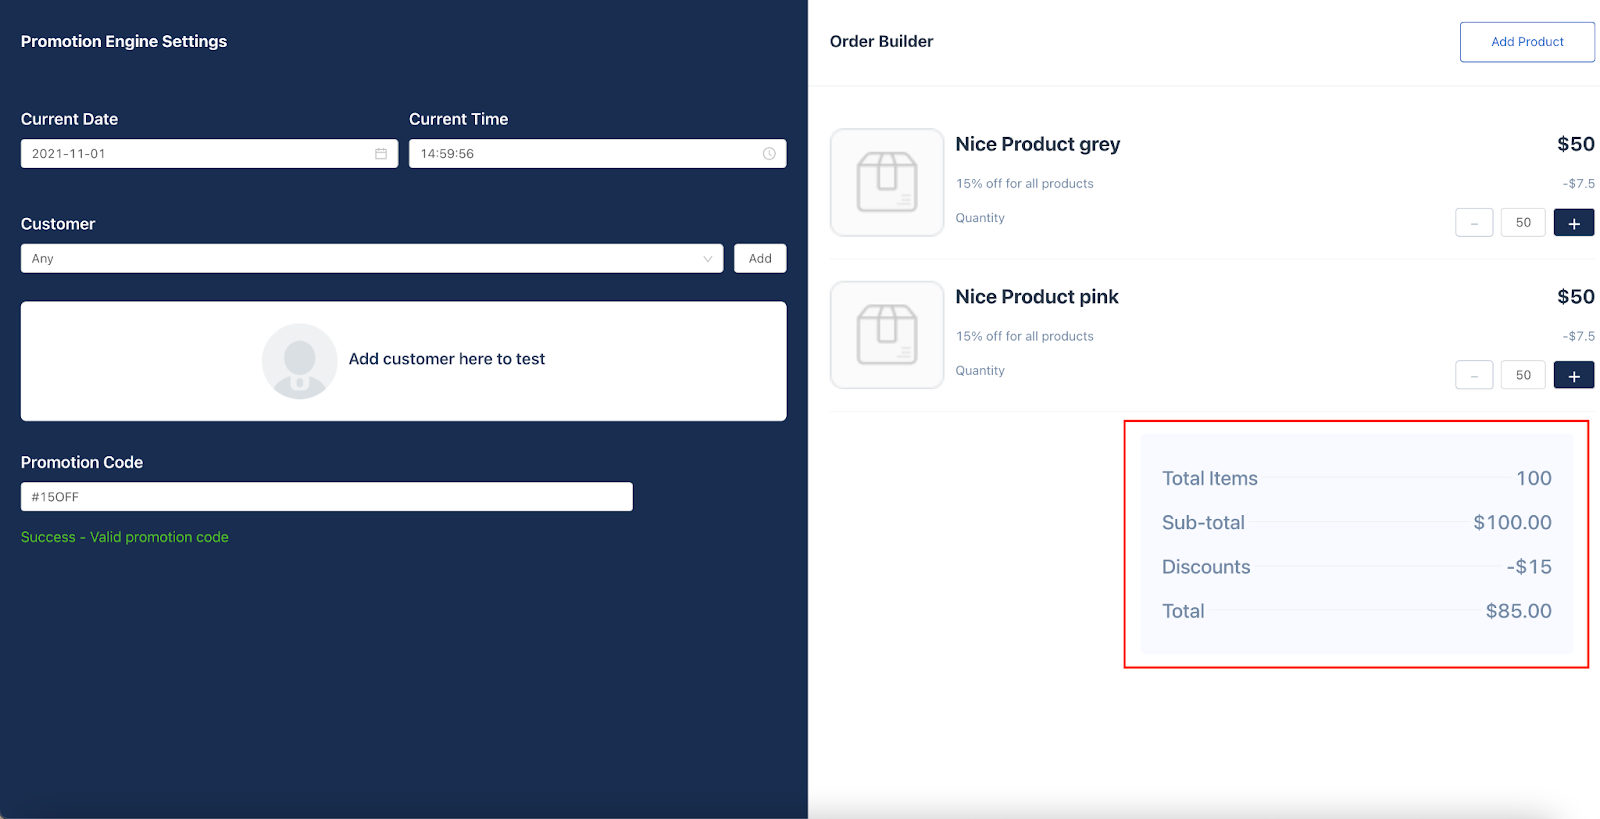
Task: Click the -$7.5 discount of Nice Product grey
Action: tap(1579, 184)
